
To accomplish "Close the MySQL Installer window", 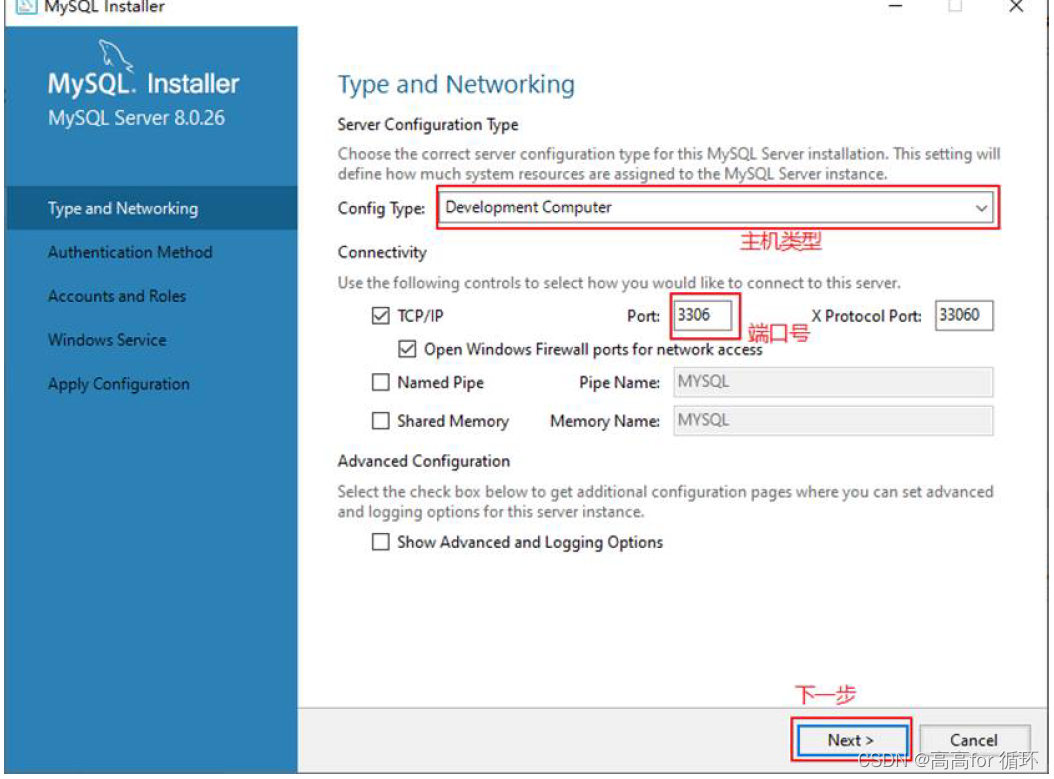I will [1016, 7].
